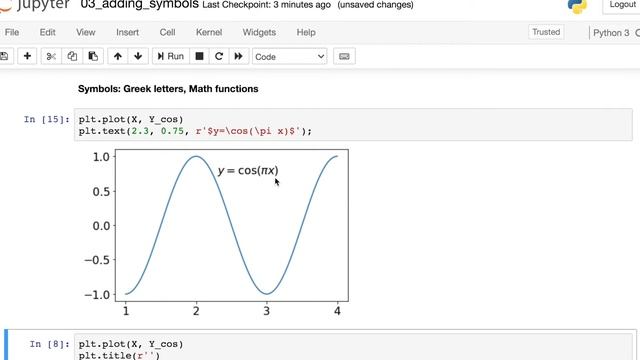Open the Insert menu

[127, 32]
